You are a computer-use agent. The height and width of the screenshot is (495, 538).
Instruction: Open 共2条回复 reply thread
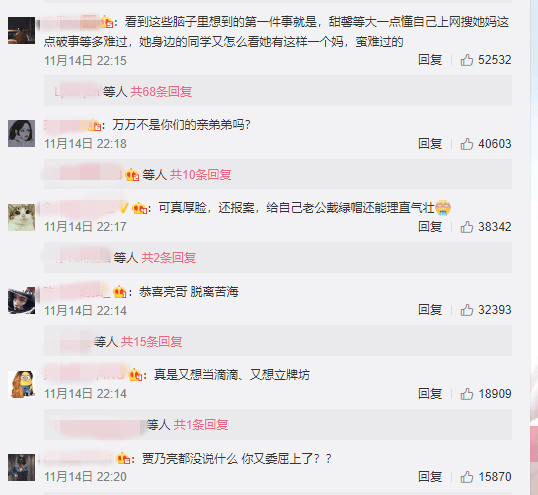tap(168, 258)
